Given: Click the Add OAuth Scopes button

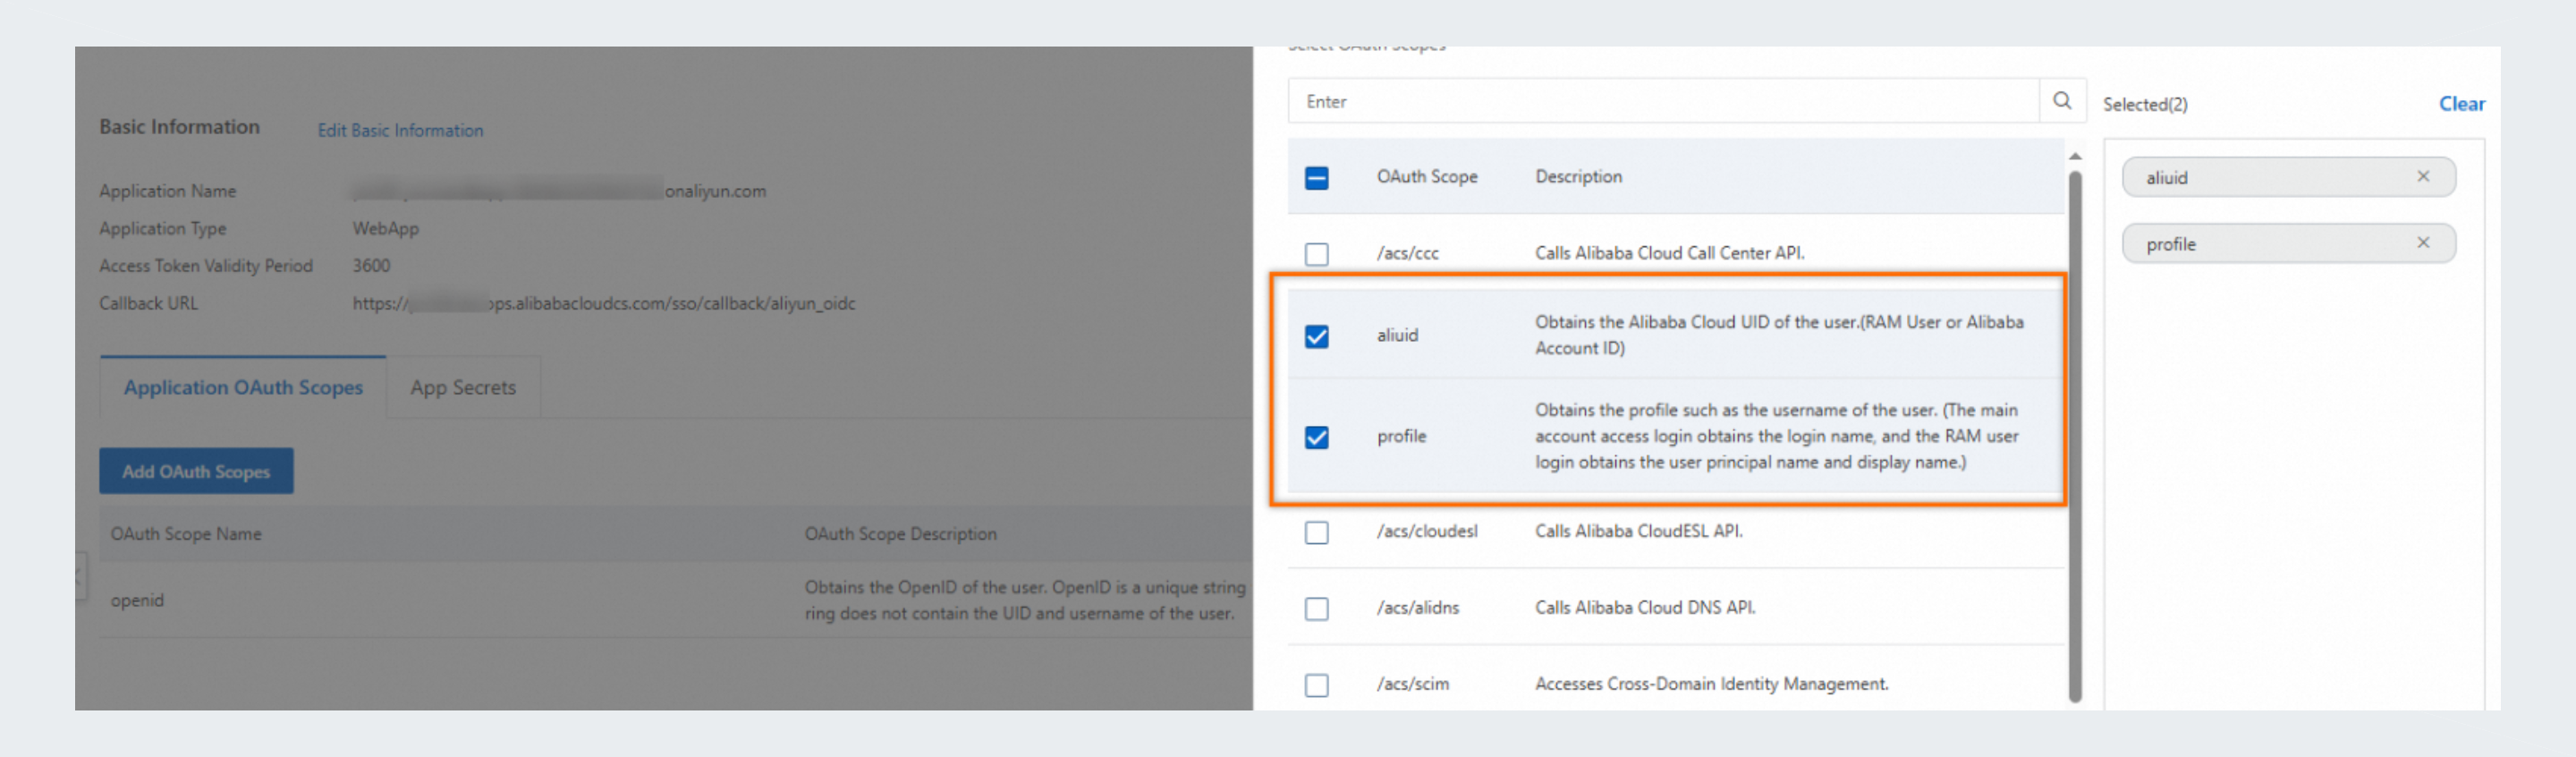Looking at the screenshot, I should coord(196,471).
